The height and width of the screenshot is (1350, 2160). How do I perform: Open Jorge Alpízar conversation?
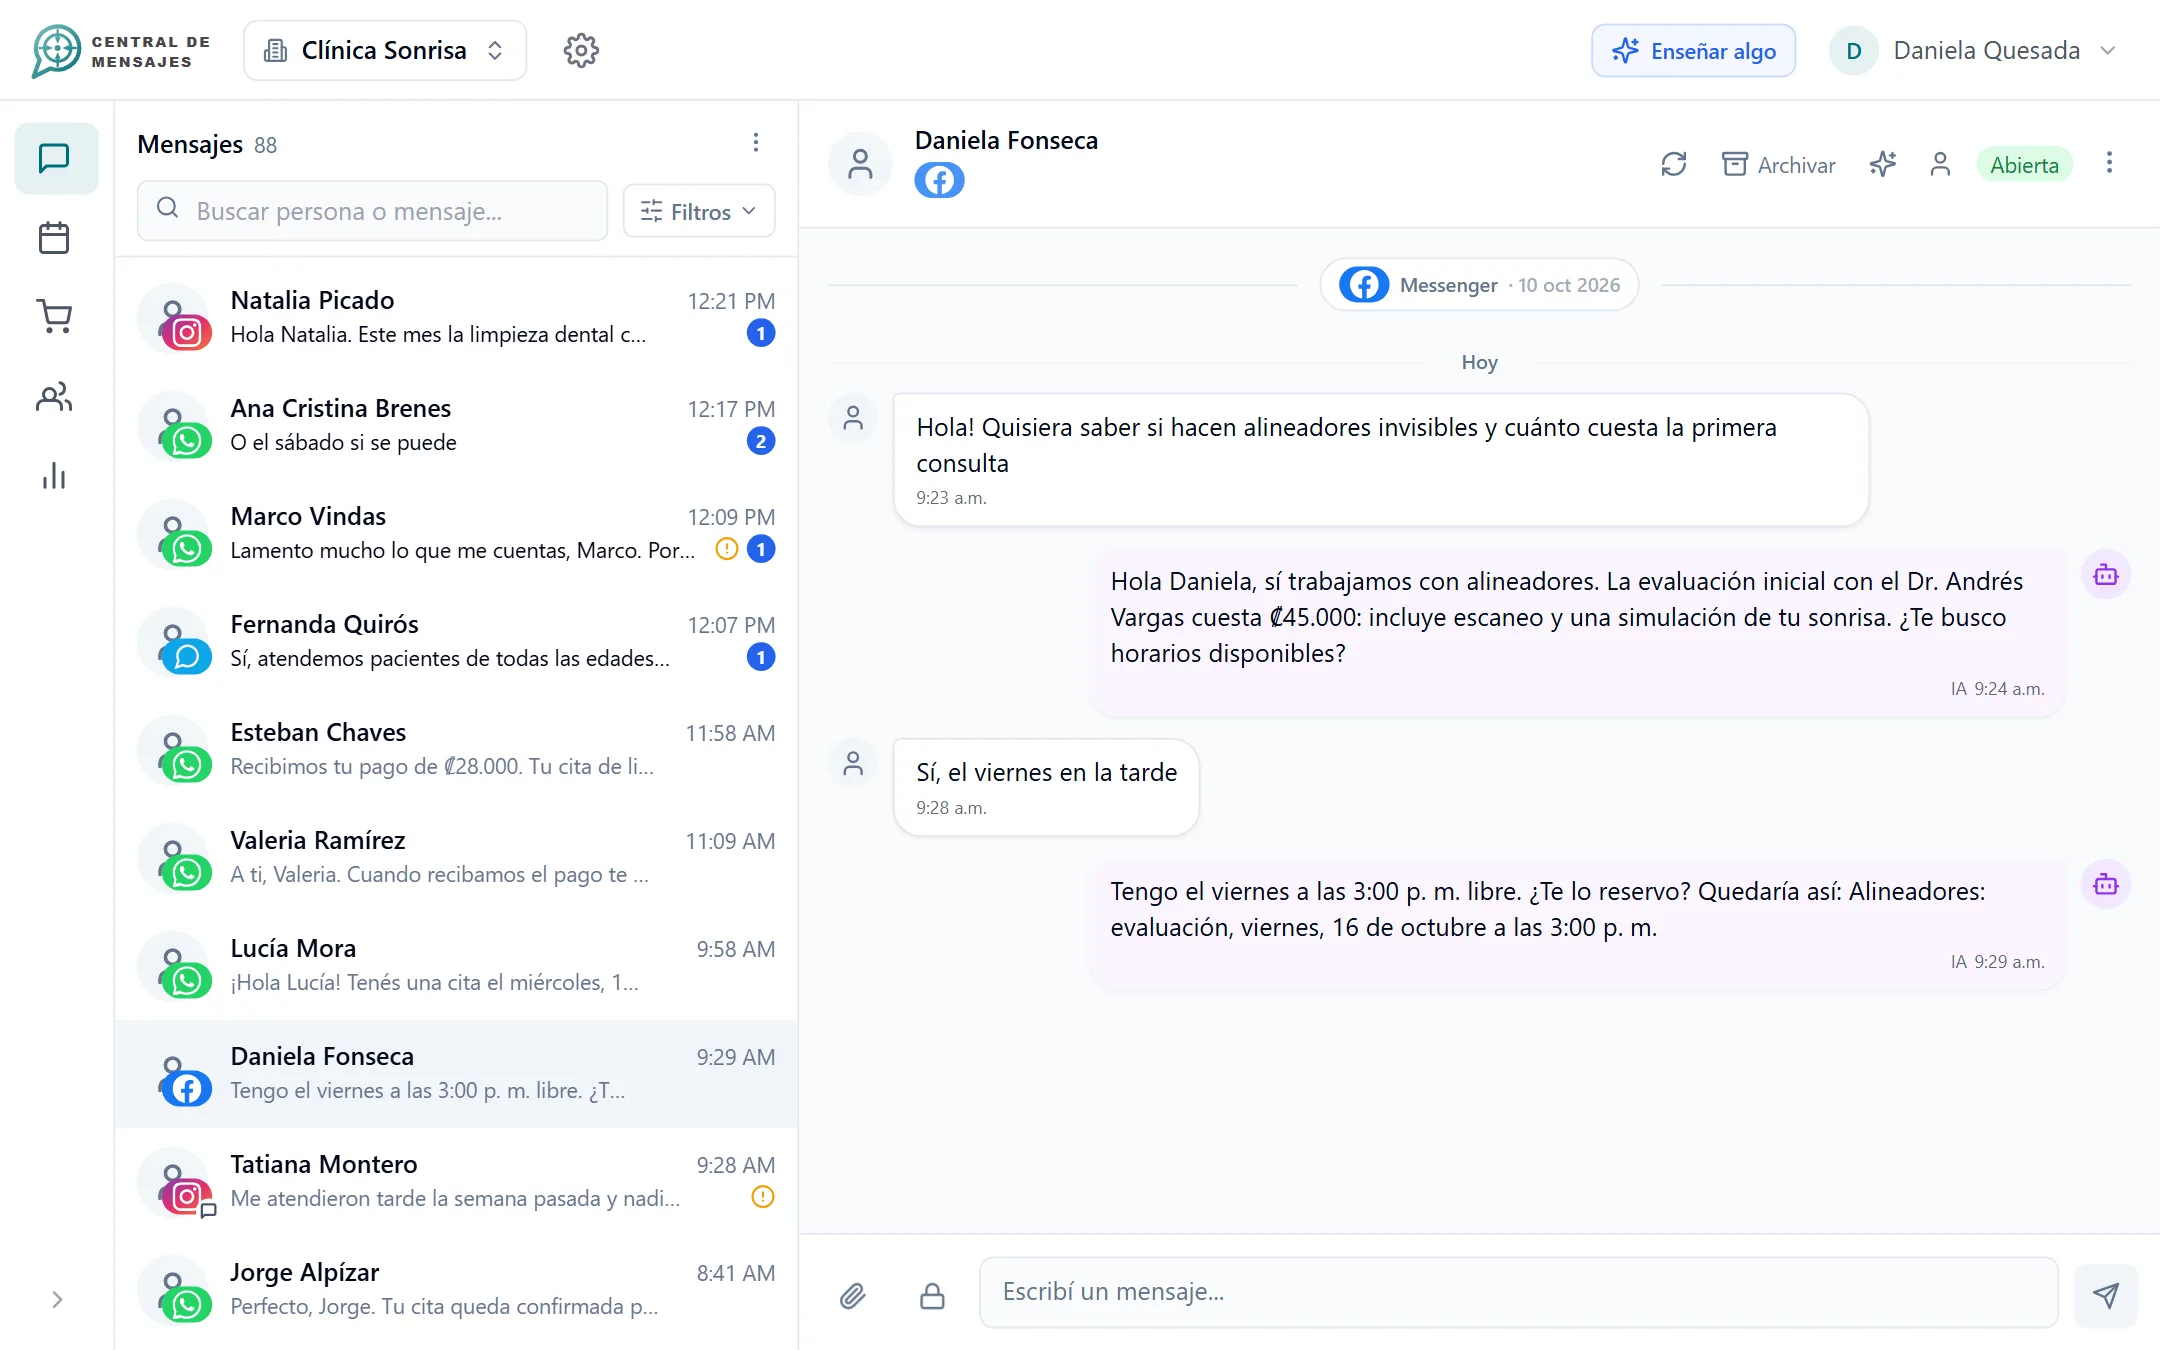click(x=456, y=1289)
